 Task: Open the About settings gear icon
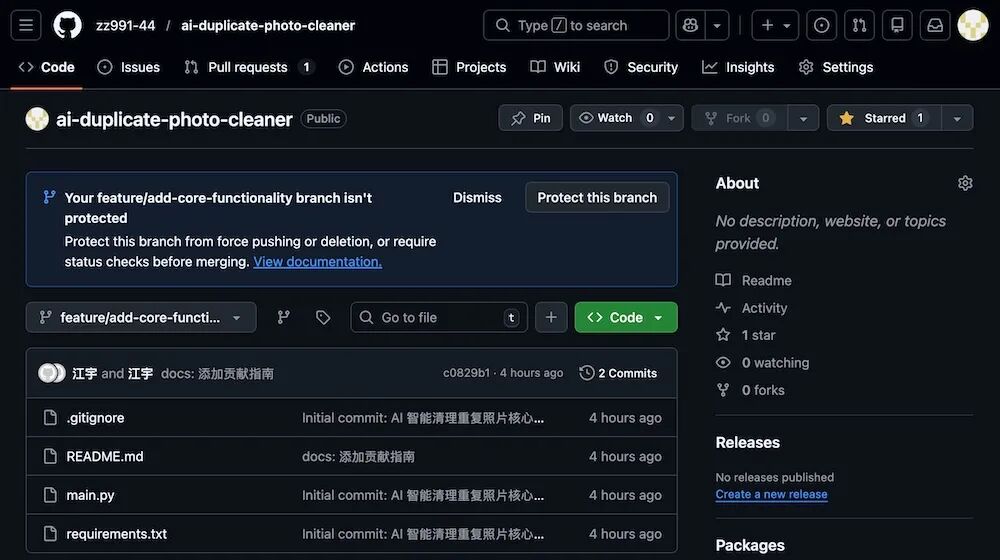tap(965, 183)
